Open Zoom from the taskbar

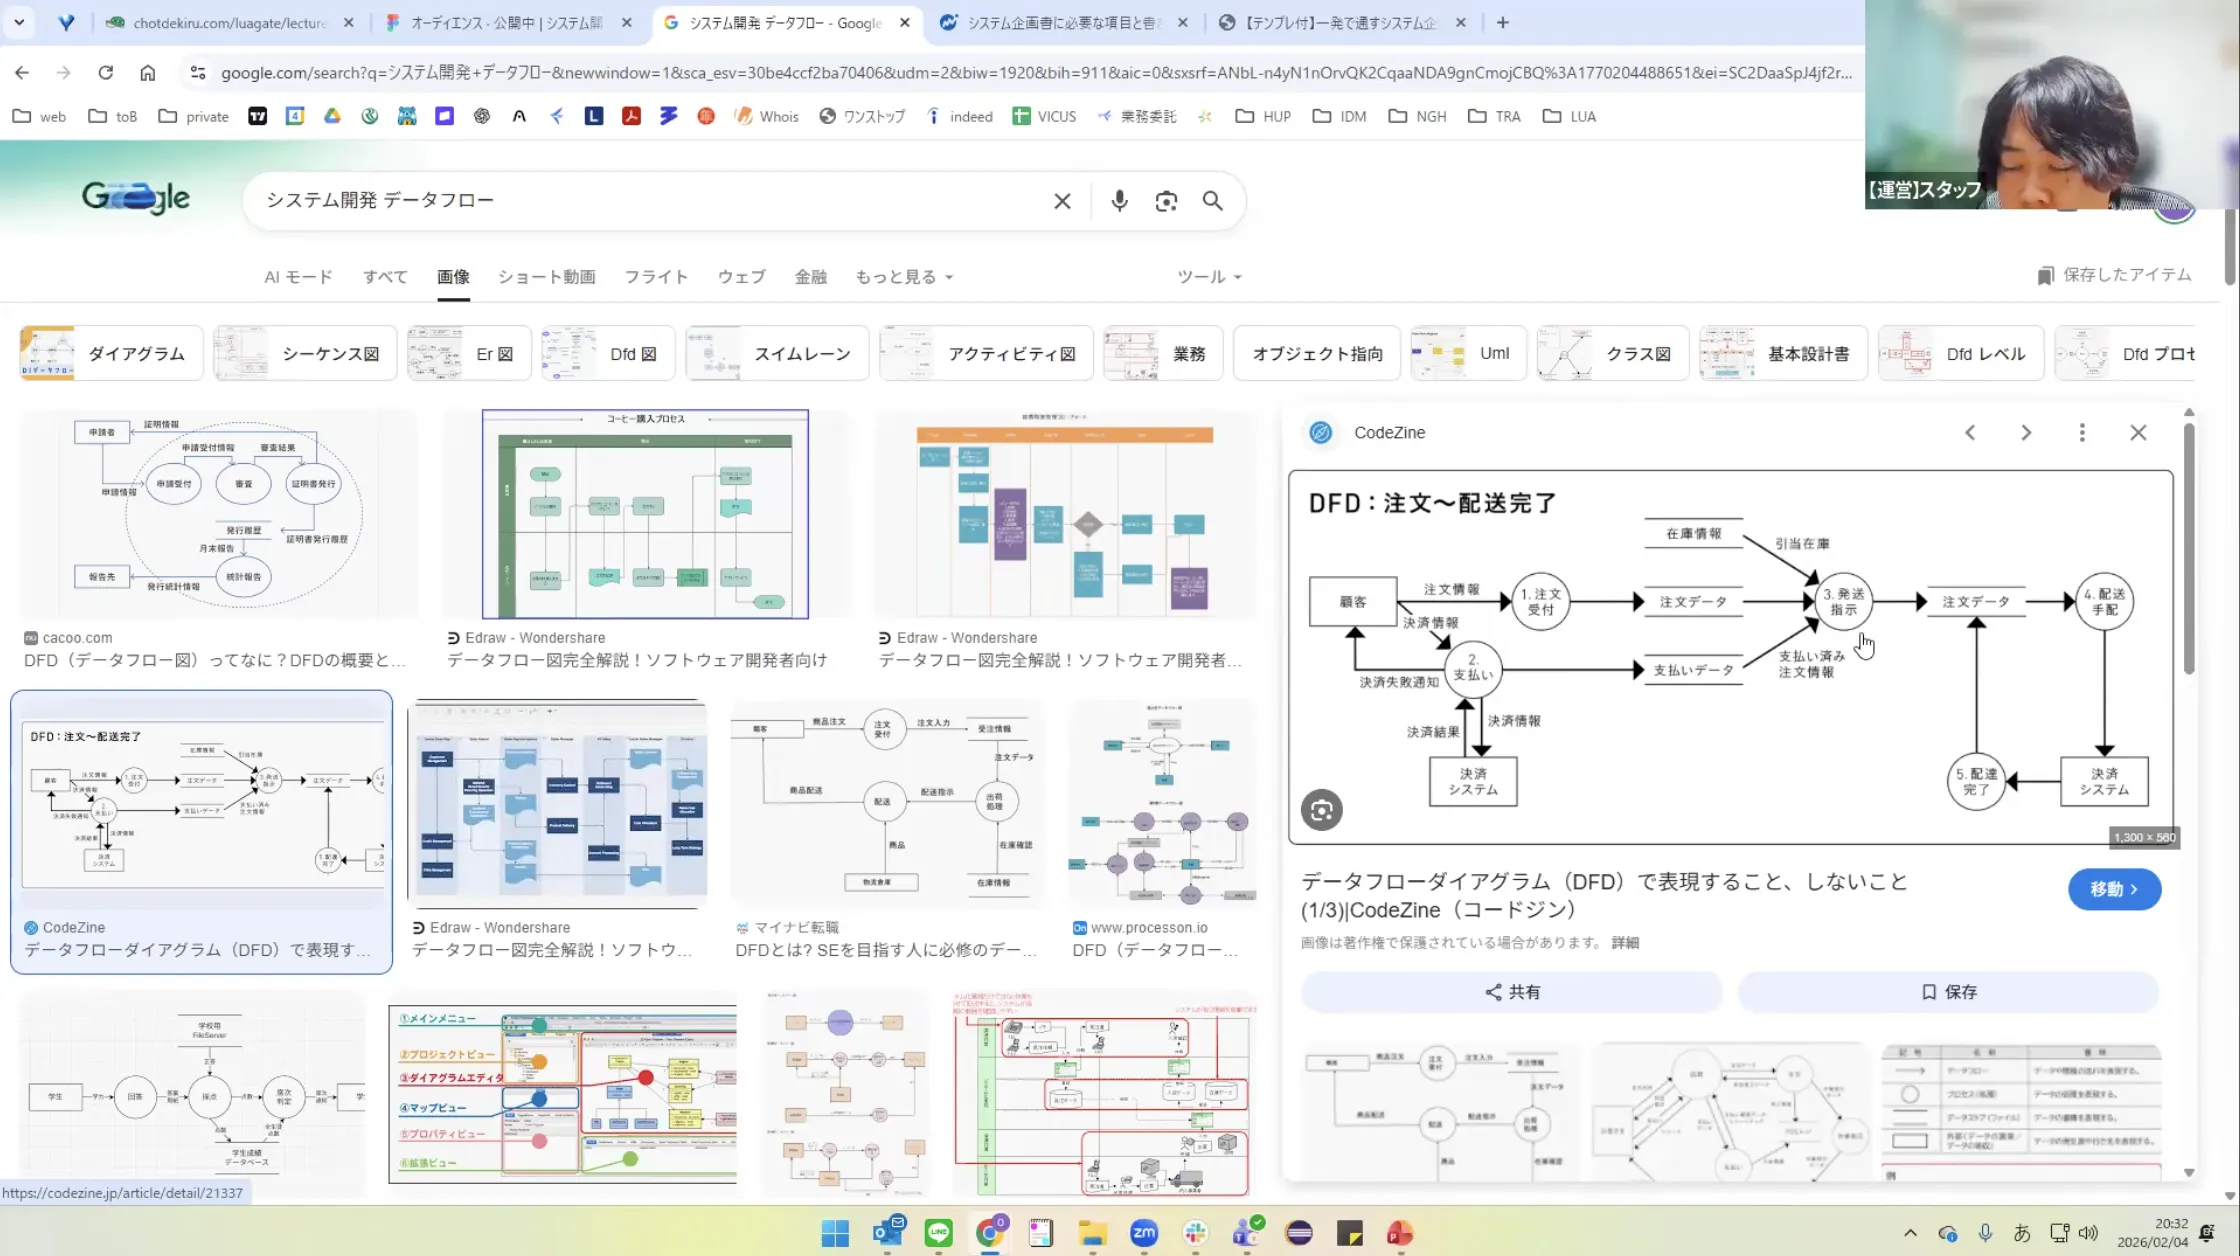(1144, 1233)
